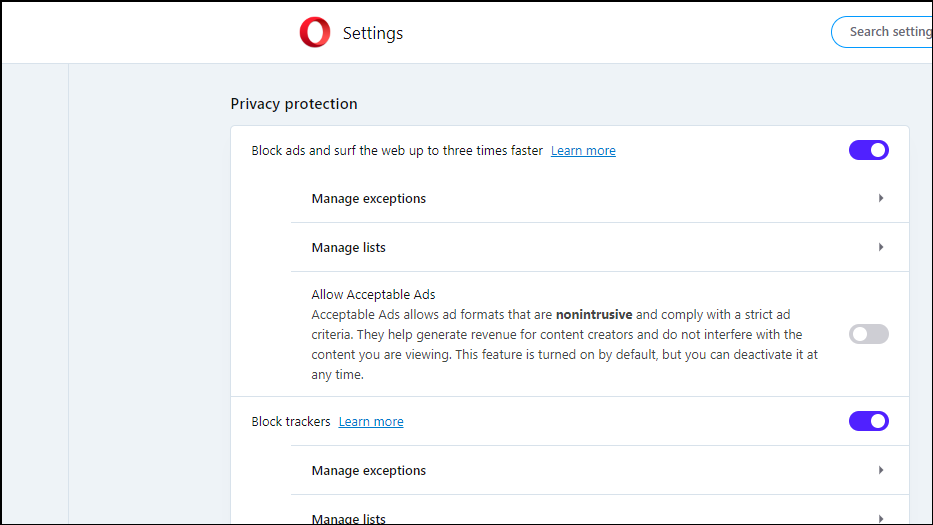Image resolution: width=933 pixels, height=525 pixels.
Task: Click the Settings page title
Action: pos(372,33)
